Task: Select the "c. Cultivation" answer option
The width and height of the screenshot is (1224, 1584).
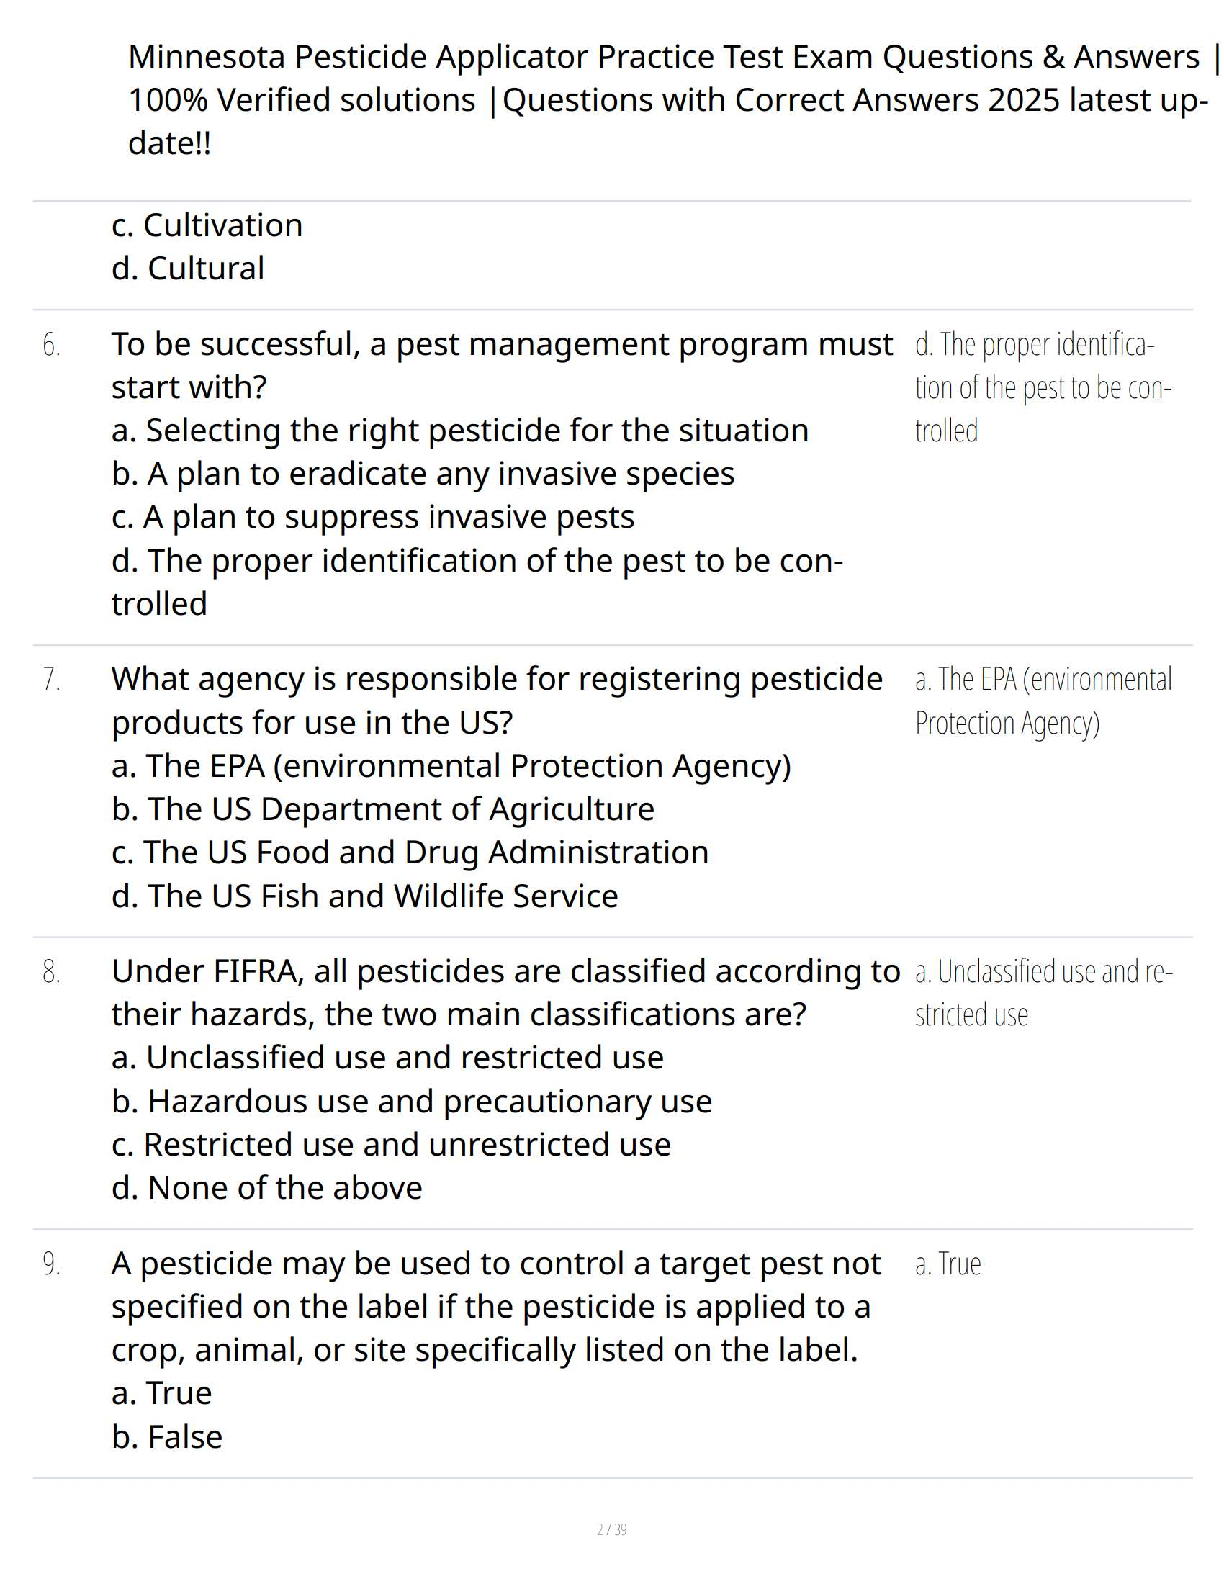Action: [x=207, y=225]
